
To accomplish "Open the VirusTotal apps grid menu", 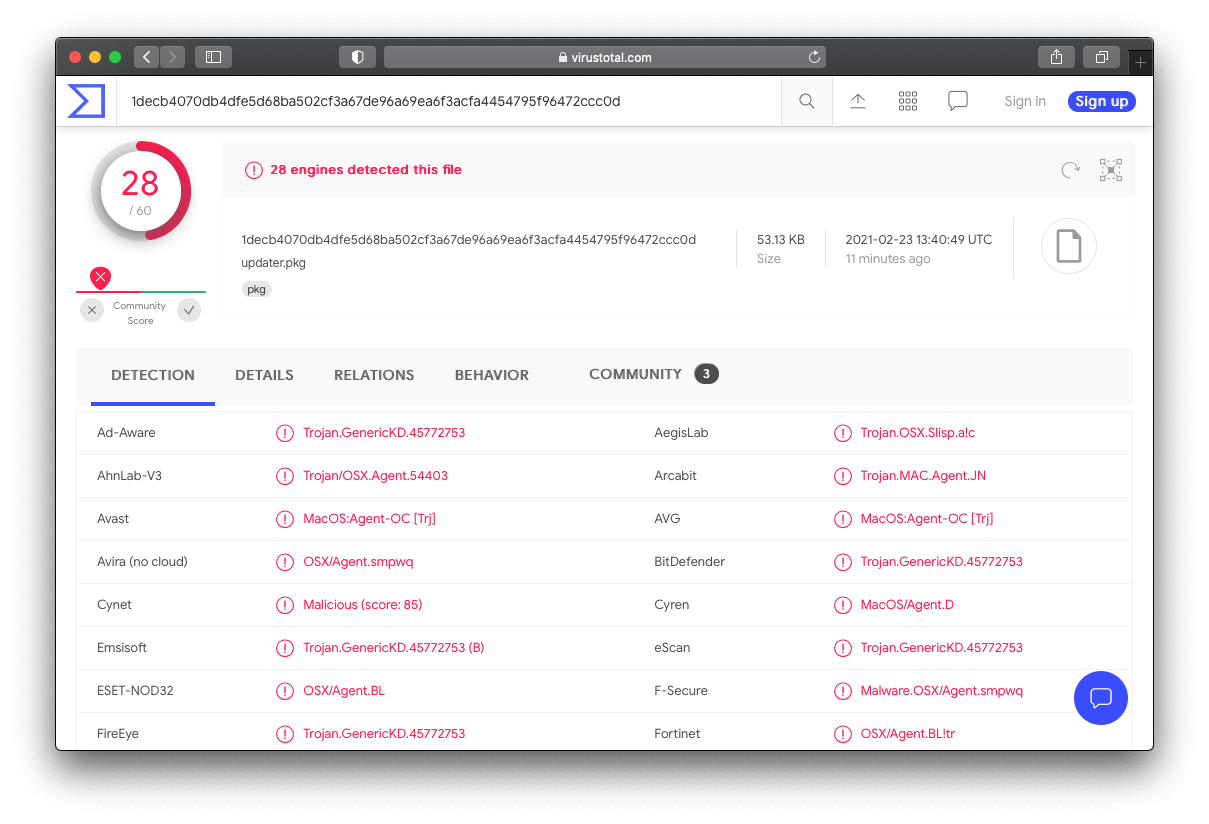I will pyautogui.click(x=907, y=100).
